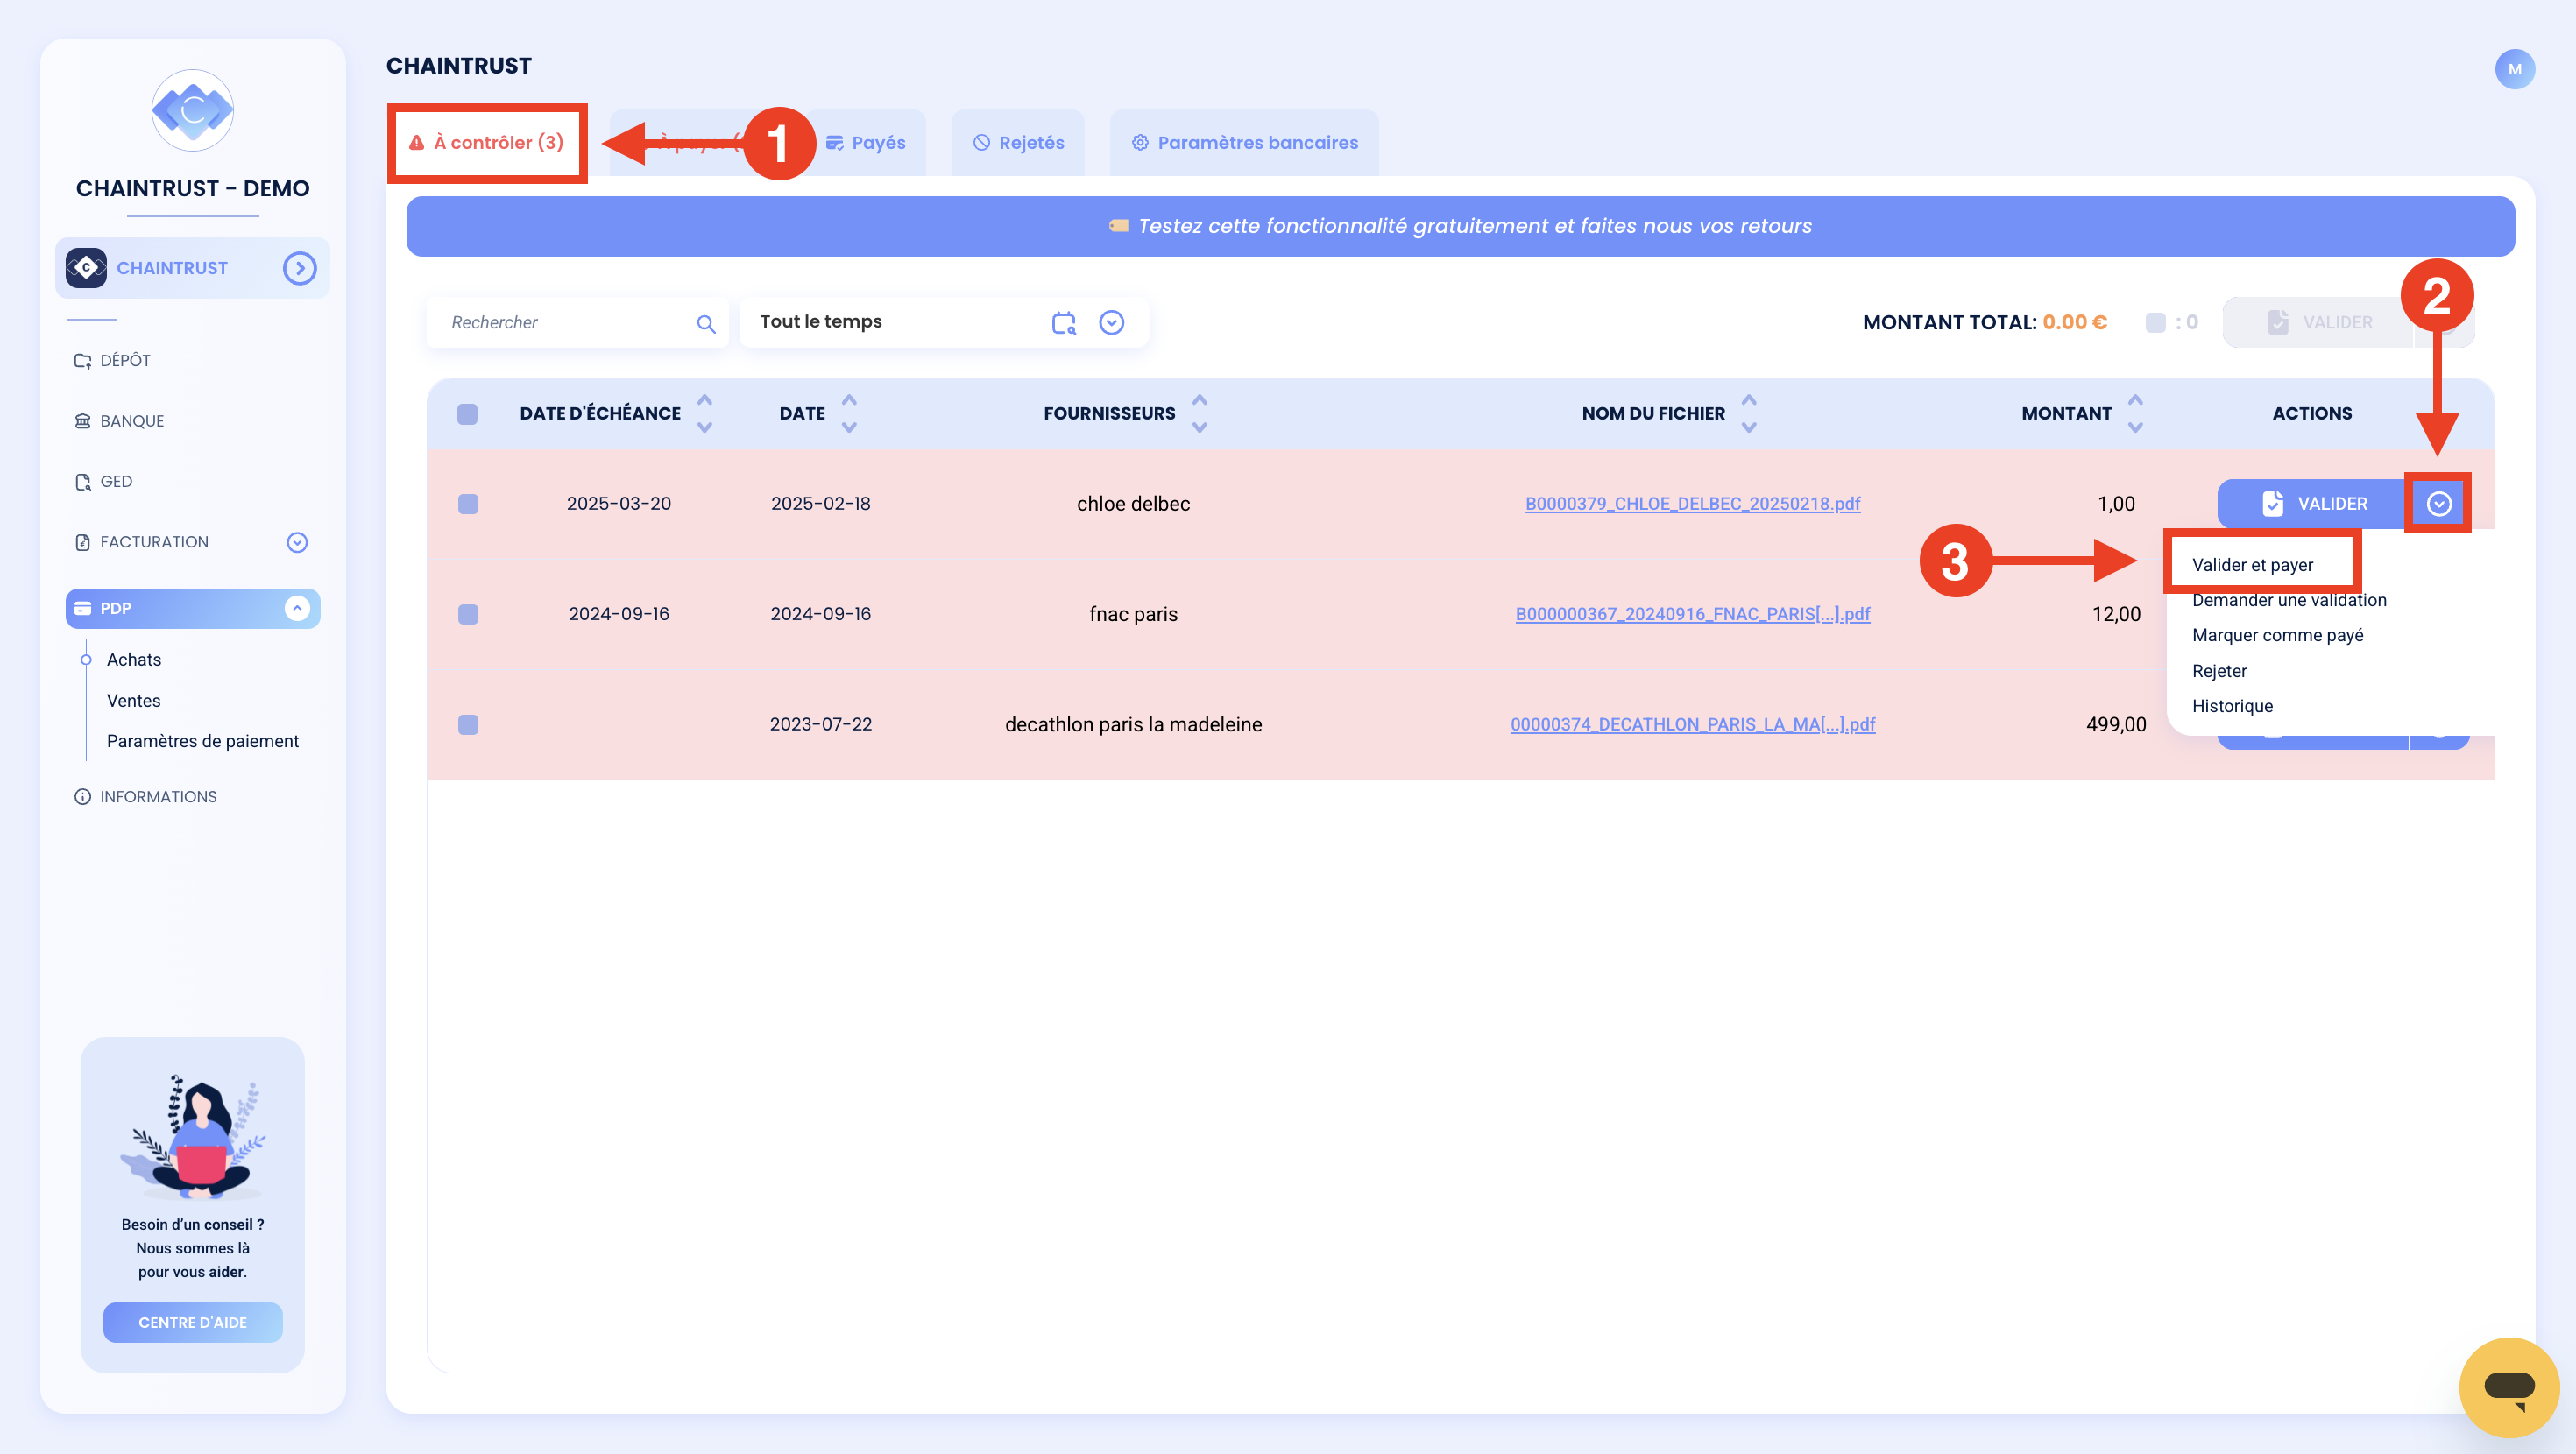Open B0000379_CHLOE_DELBEC_20250218.pdf file link
This screenshot has height=1454, width=2576.
[x=1692, y=503]
